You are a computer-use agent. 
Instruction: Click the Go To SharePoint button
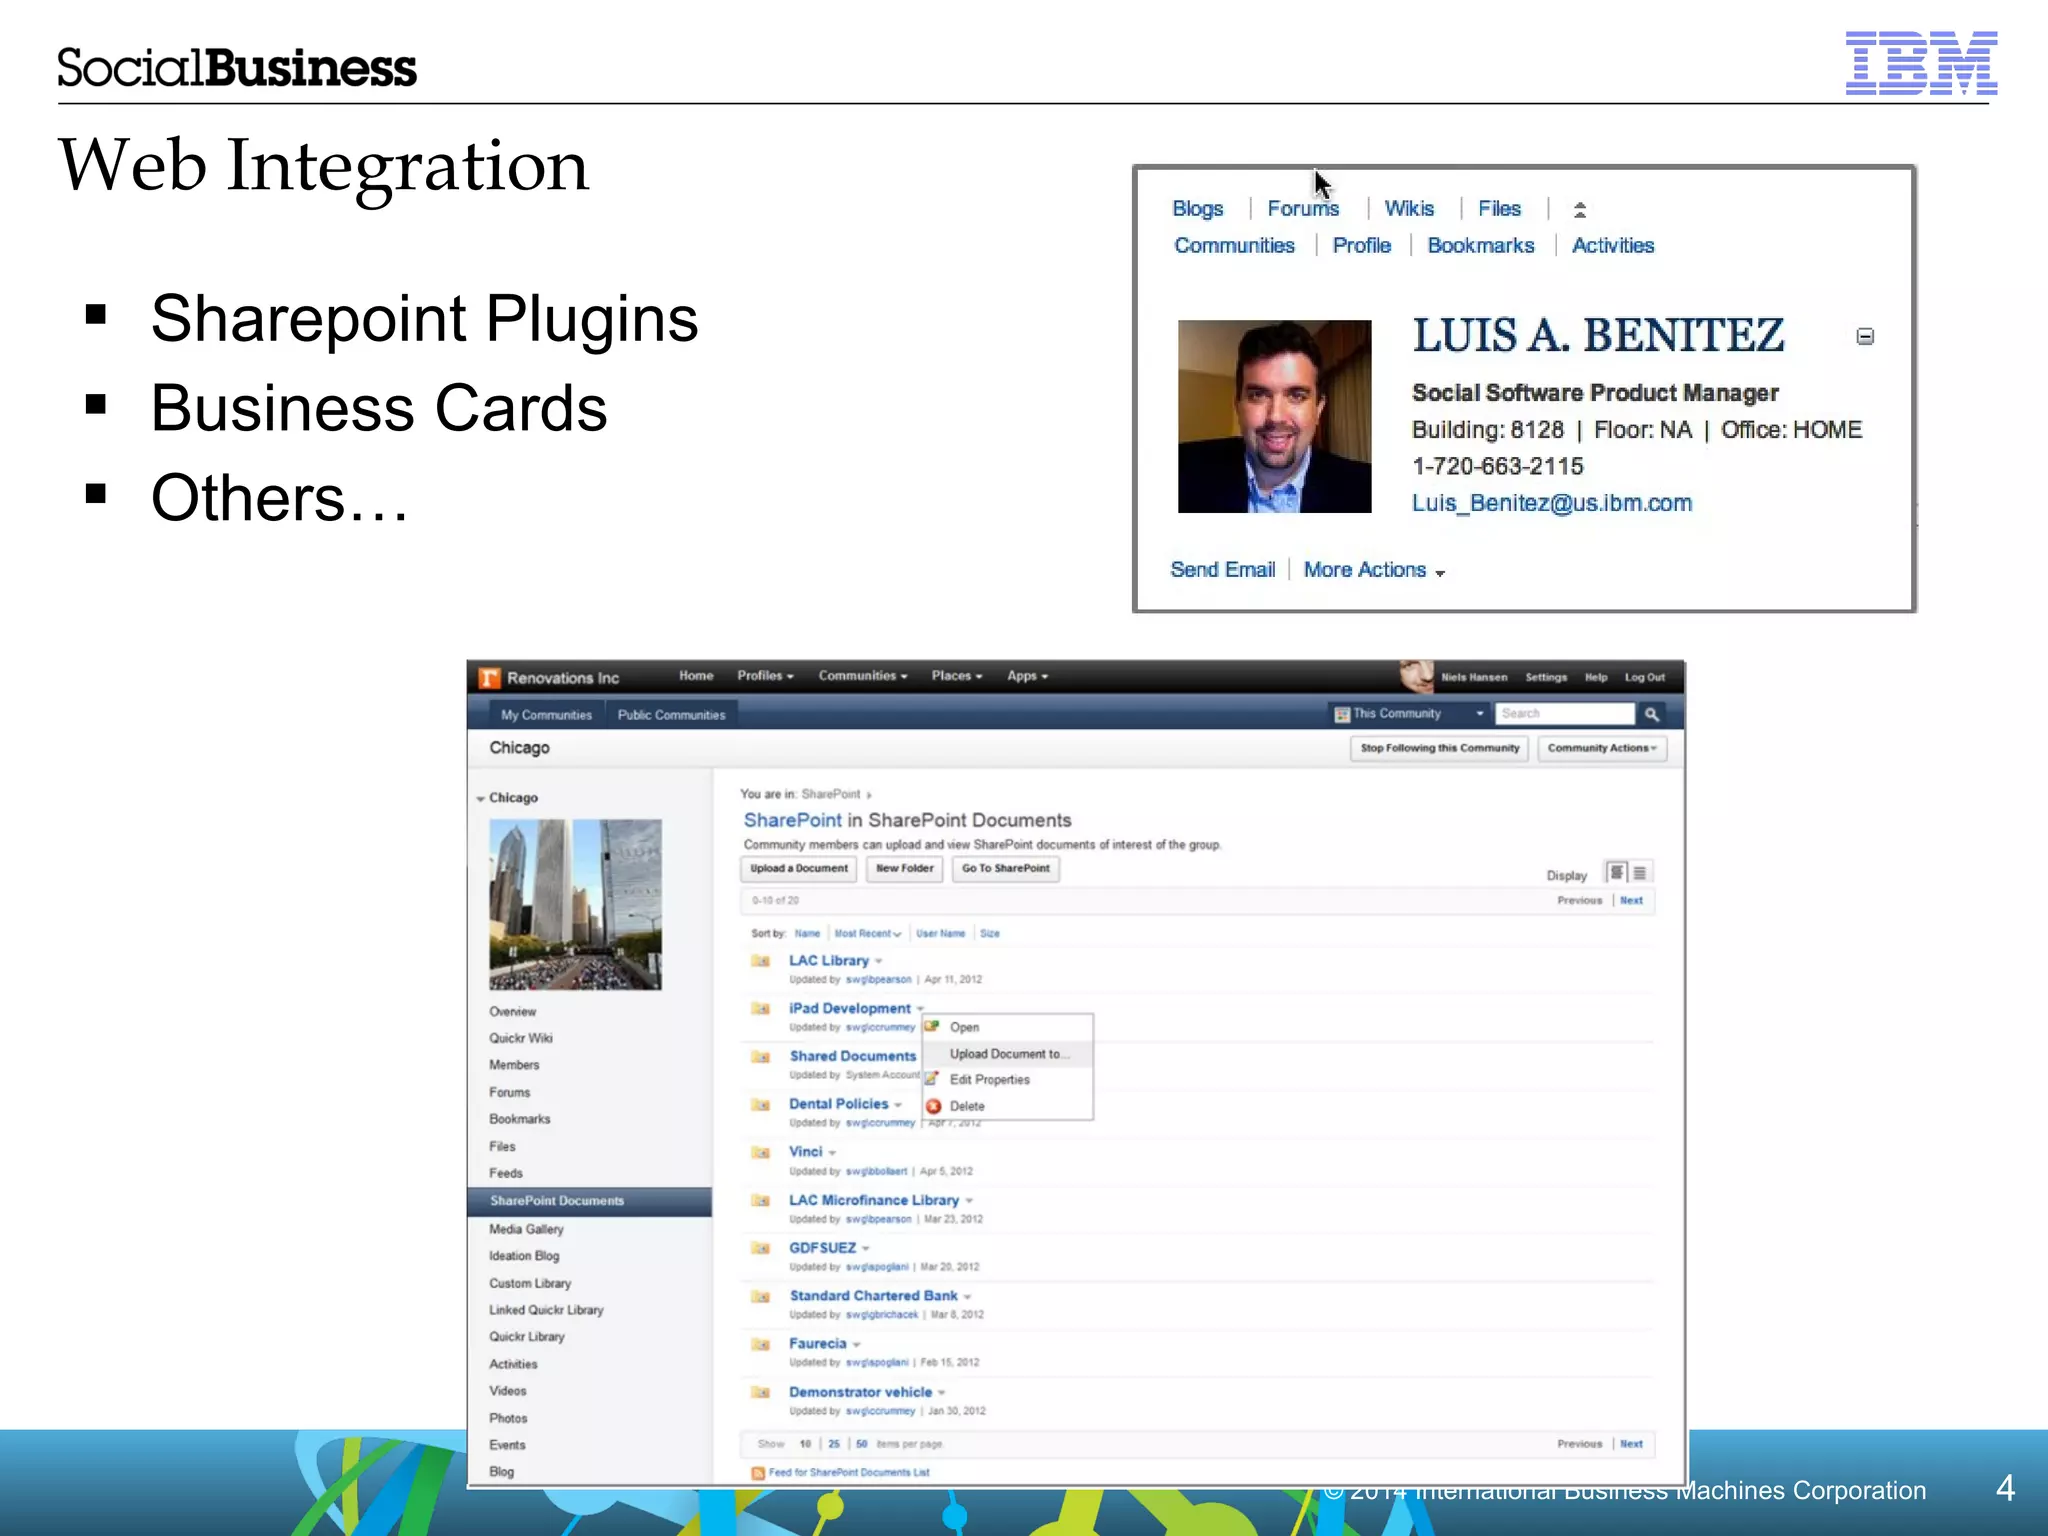pos(1006,869)
